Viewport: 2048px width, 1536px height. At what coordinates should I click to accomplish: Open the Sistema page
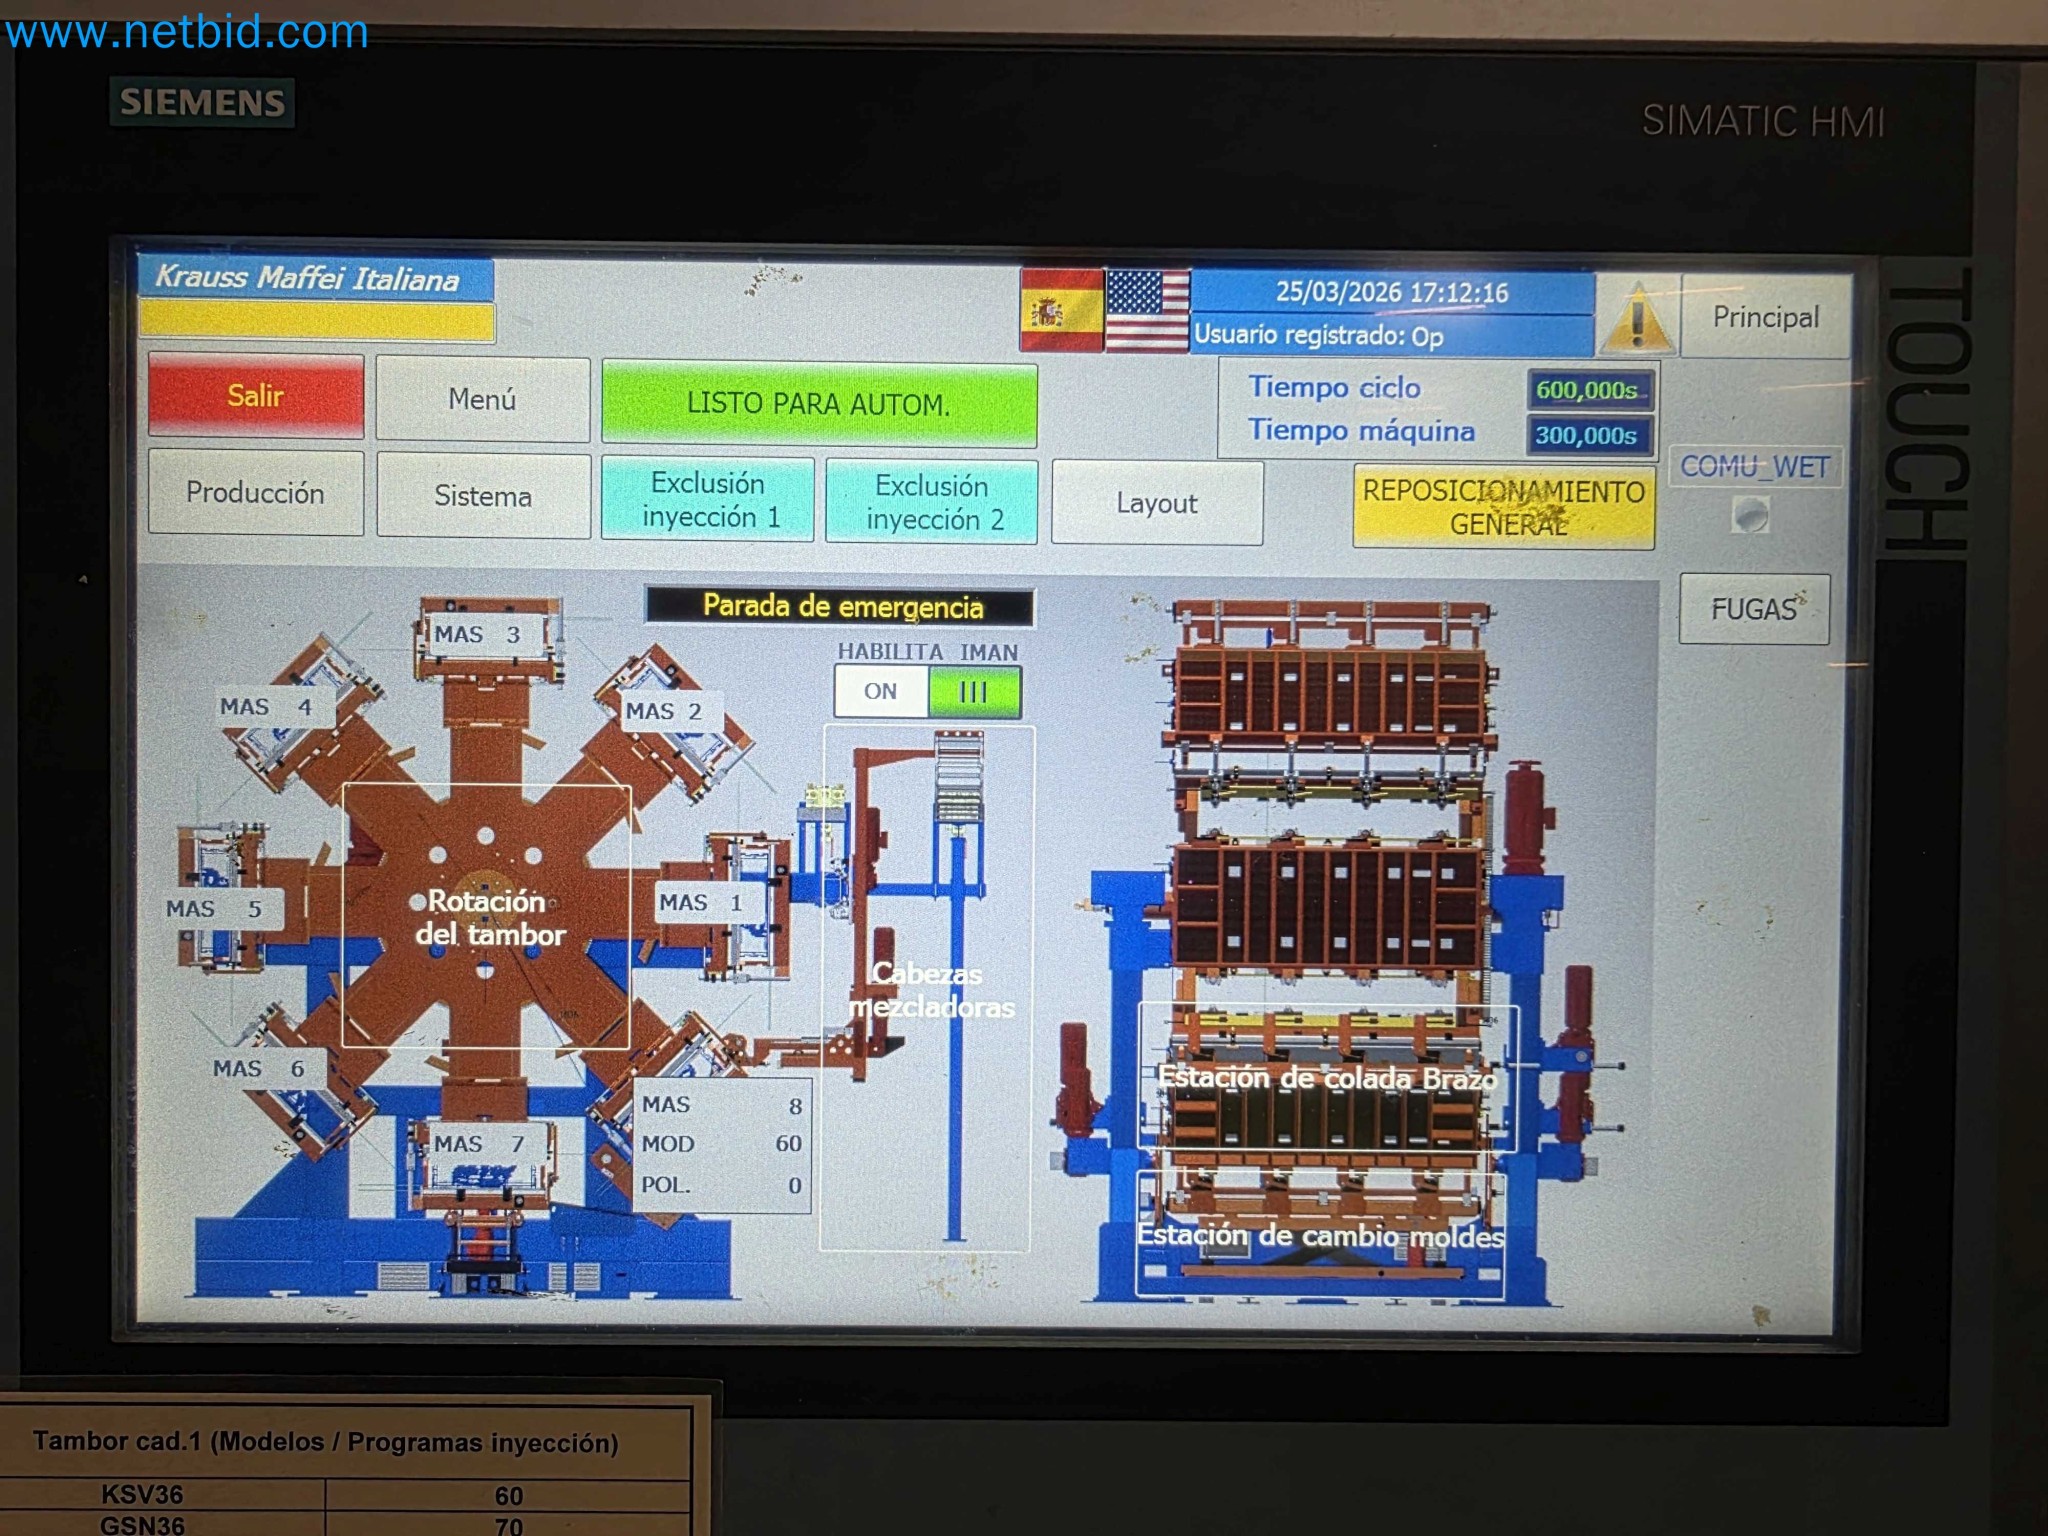click(483, 496)
